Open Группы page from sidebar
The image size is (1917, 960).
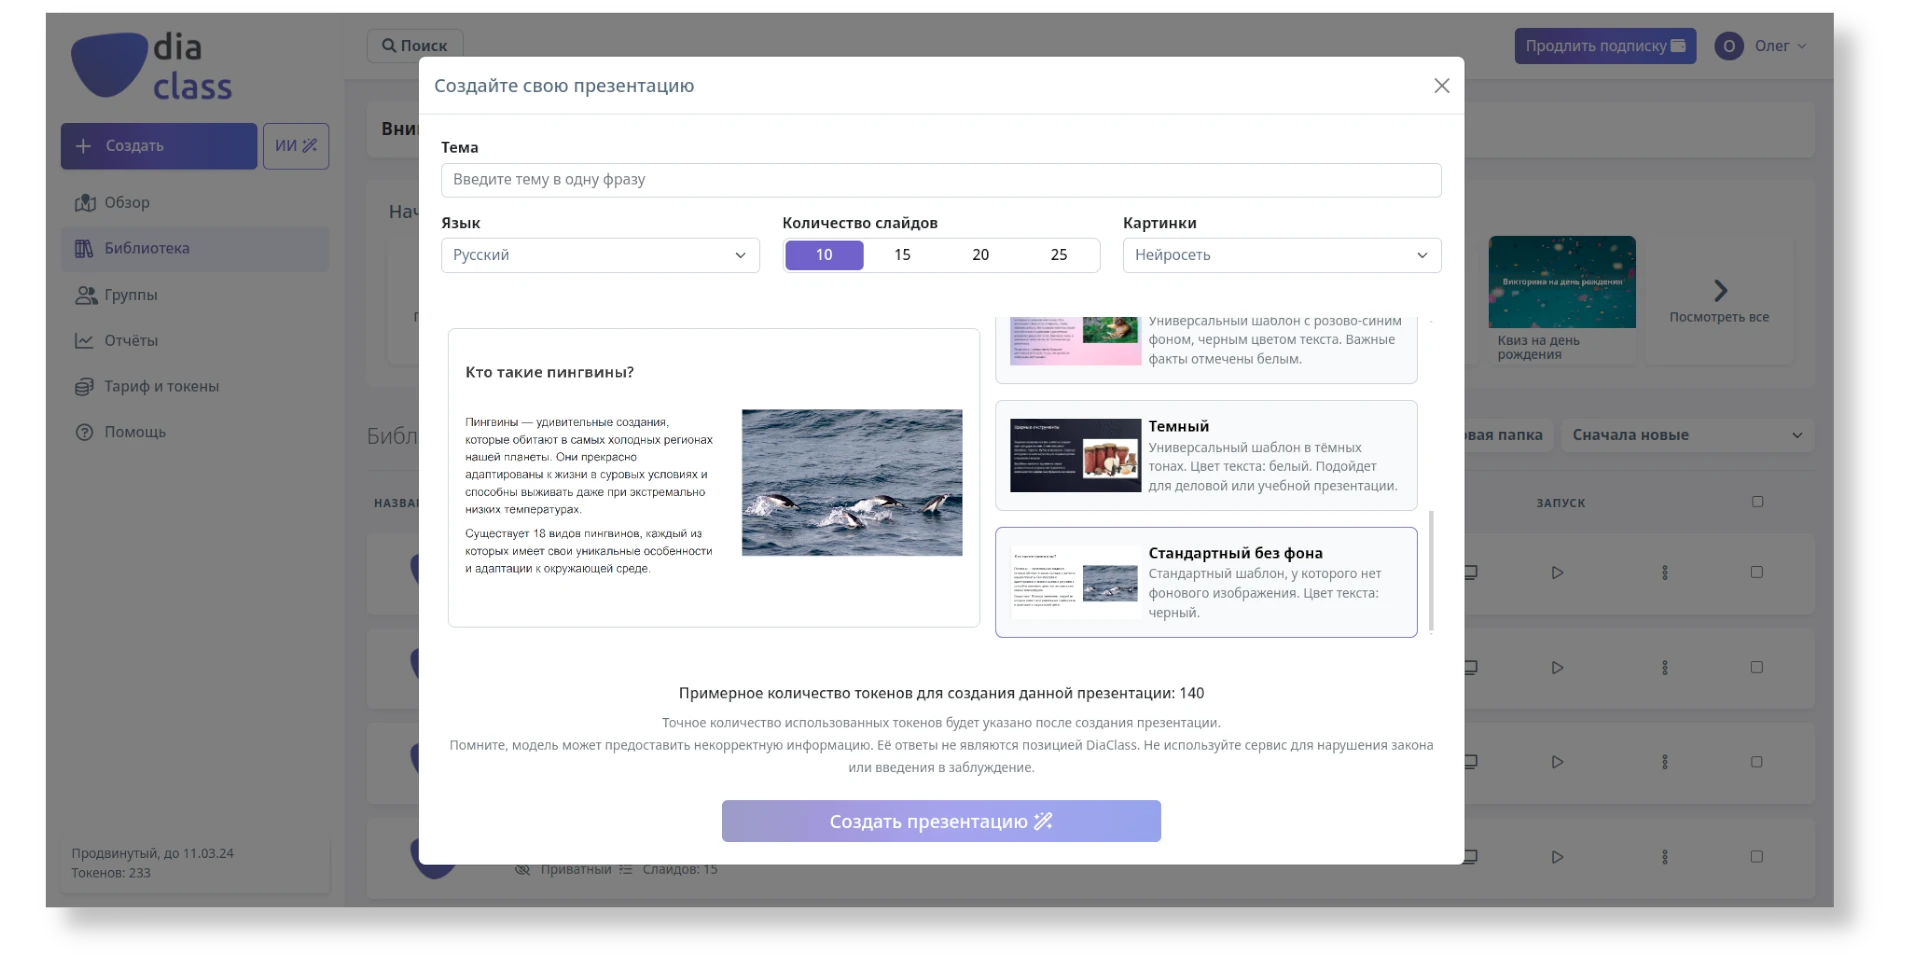click(130, 295)
